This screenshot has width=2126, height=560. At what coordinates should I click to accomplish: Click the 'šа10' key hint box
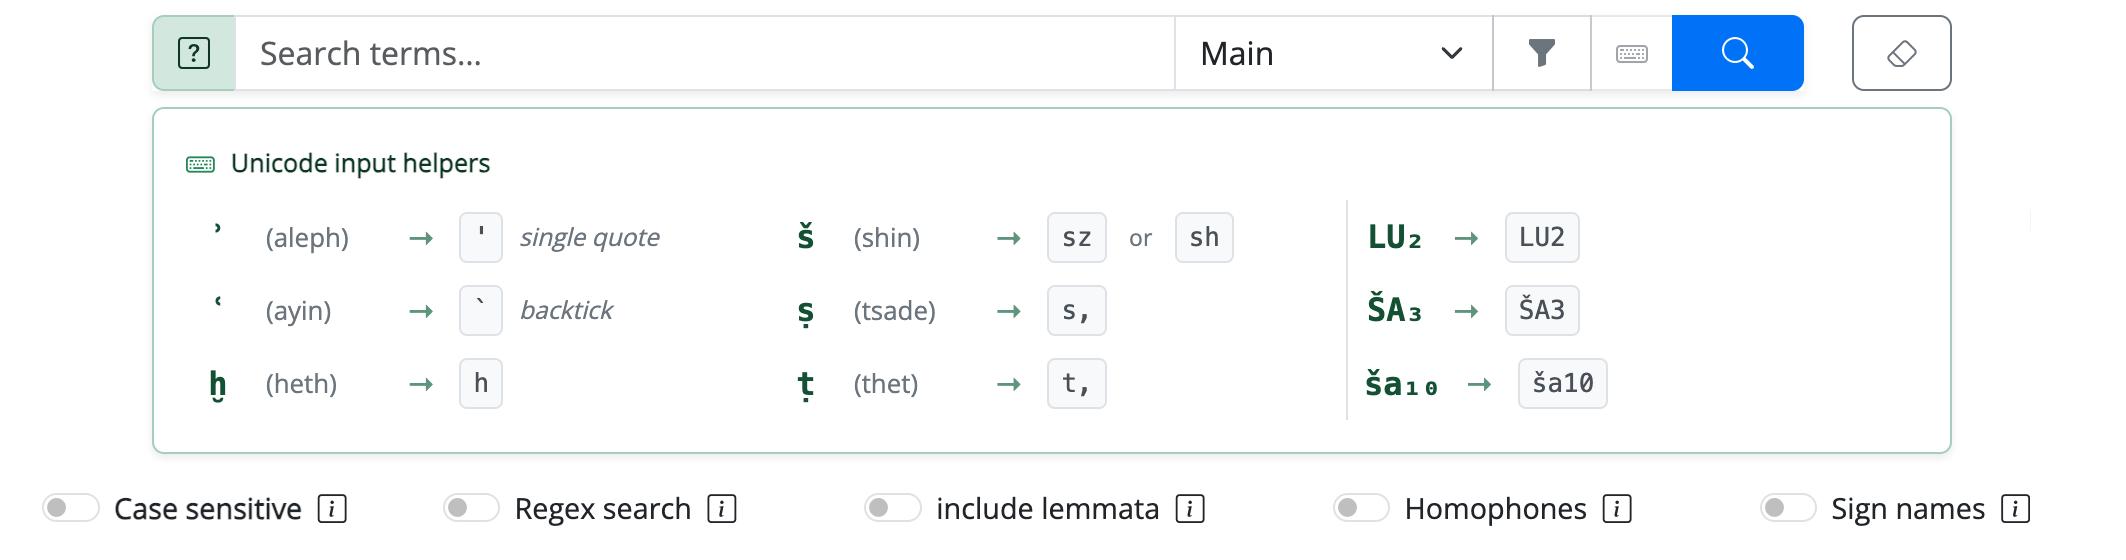click(1563, 384)
